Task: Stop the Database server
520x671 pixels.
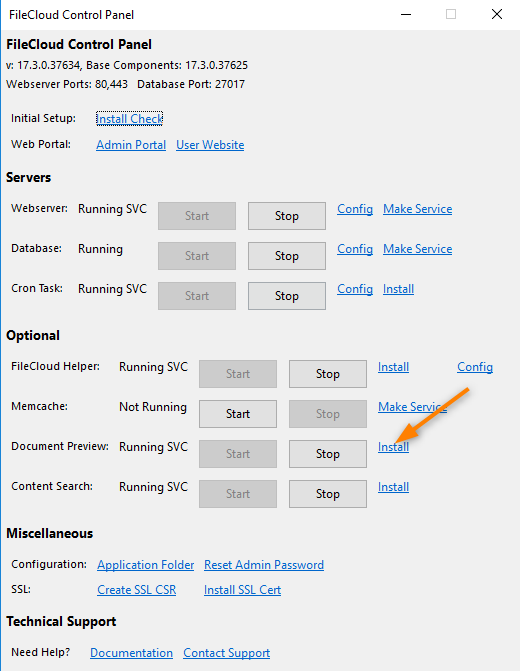Action: click(287, 256)
